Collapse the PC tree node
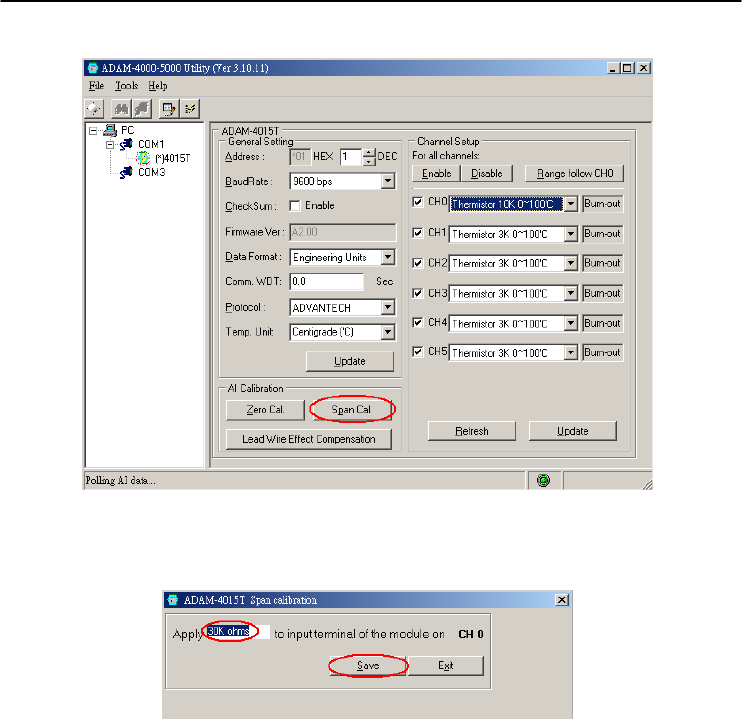This screenshot has width=742, height=719. click(x=93, y=131)
